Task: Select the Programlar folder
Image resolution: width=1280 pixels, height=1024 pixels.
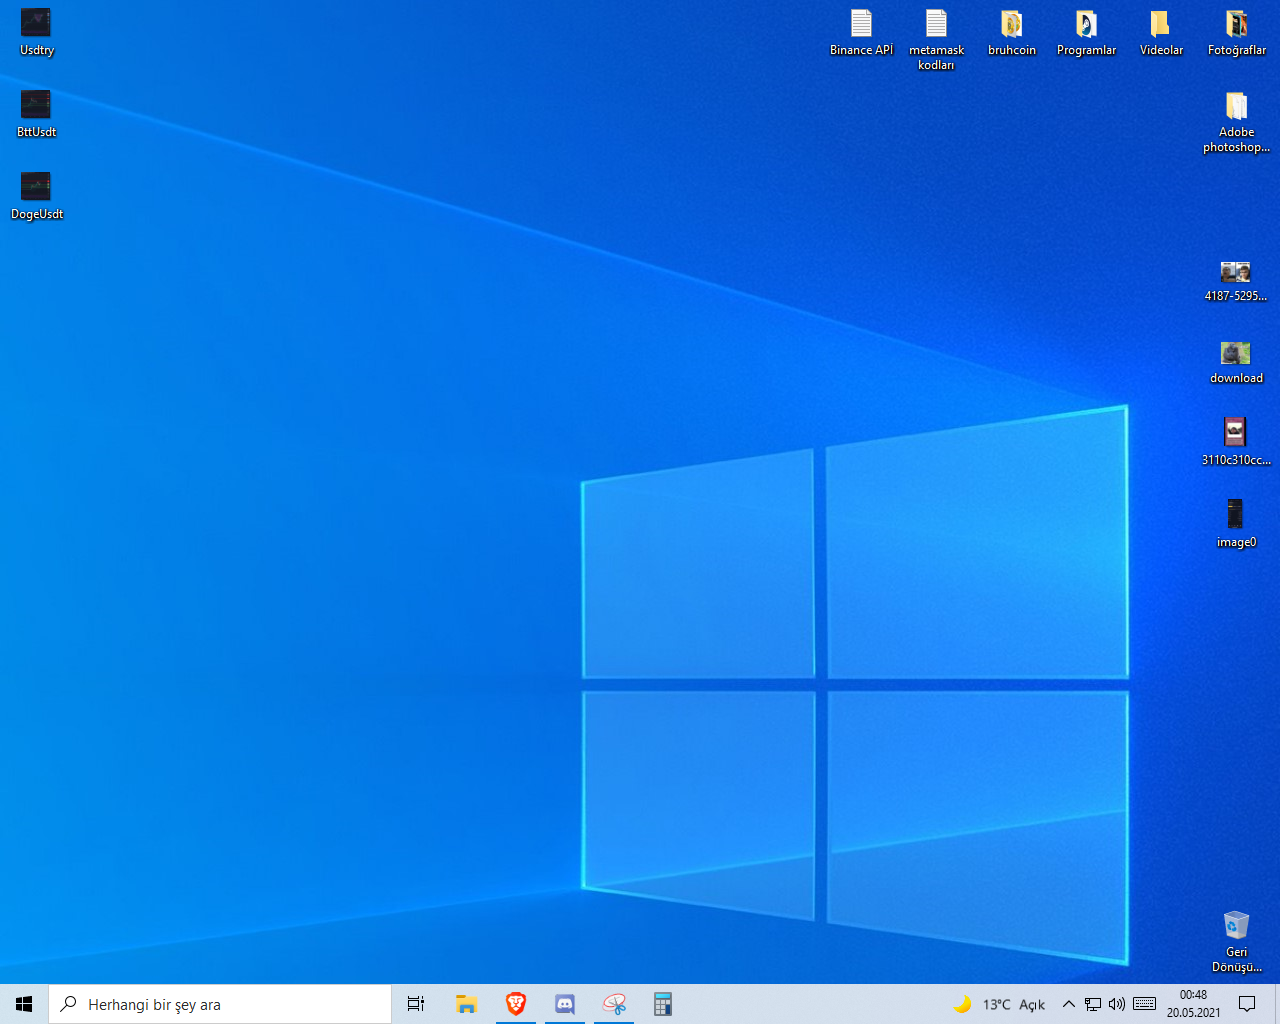Action: [x=1086, y=32]
